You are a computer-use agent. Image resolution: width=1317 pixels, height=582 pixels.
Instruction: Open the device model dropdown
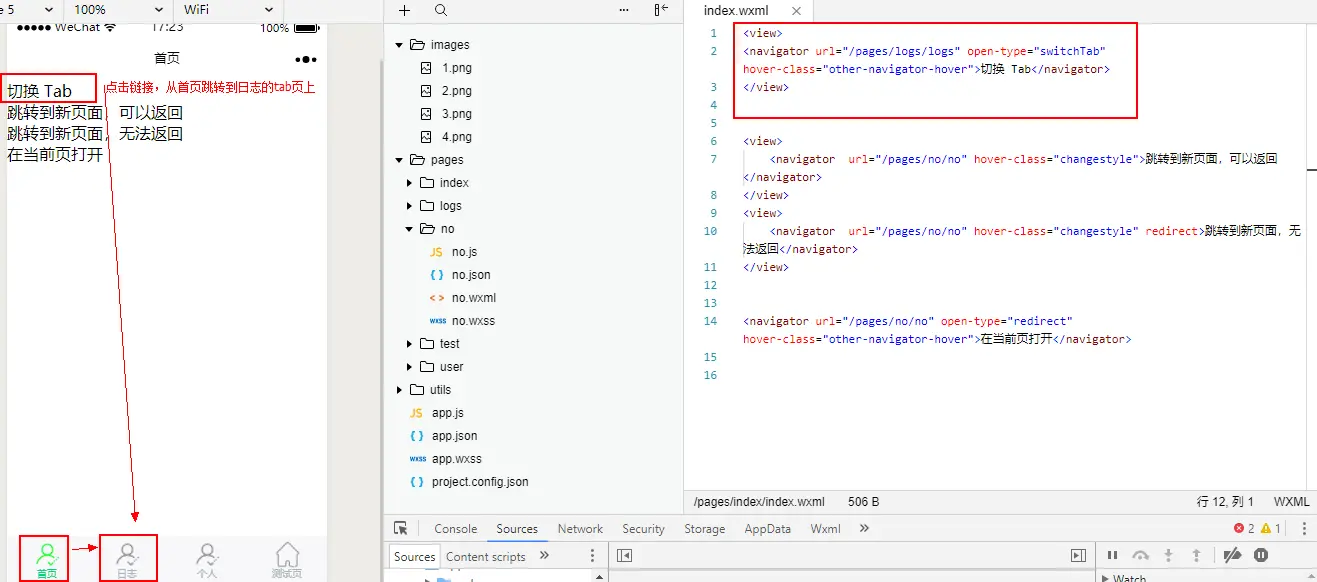pos(29,9)
